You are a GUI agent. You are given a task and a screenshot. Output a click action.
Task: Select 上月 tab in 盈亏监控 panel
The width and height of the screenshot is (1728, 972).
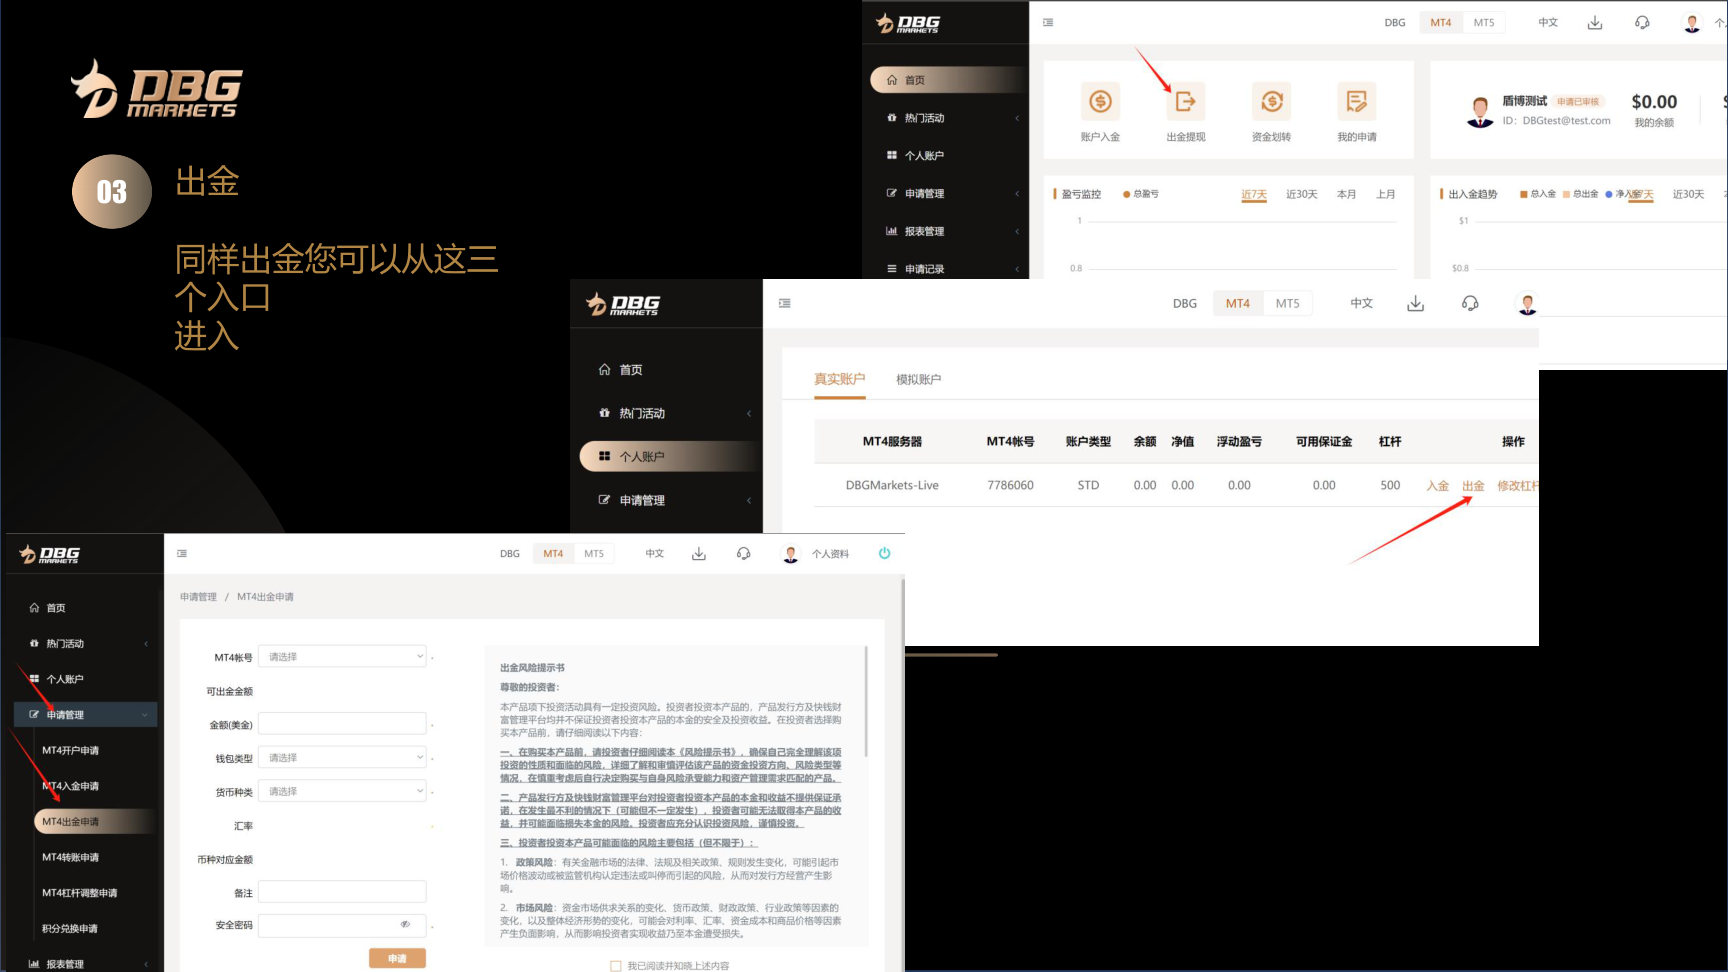click(x=1386, y=194)
